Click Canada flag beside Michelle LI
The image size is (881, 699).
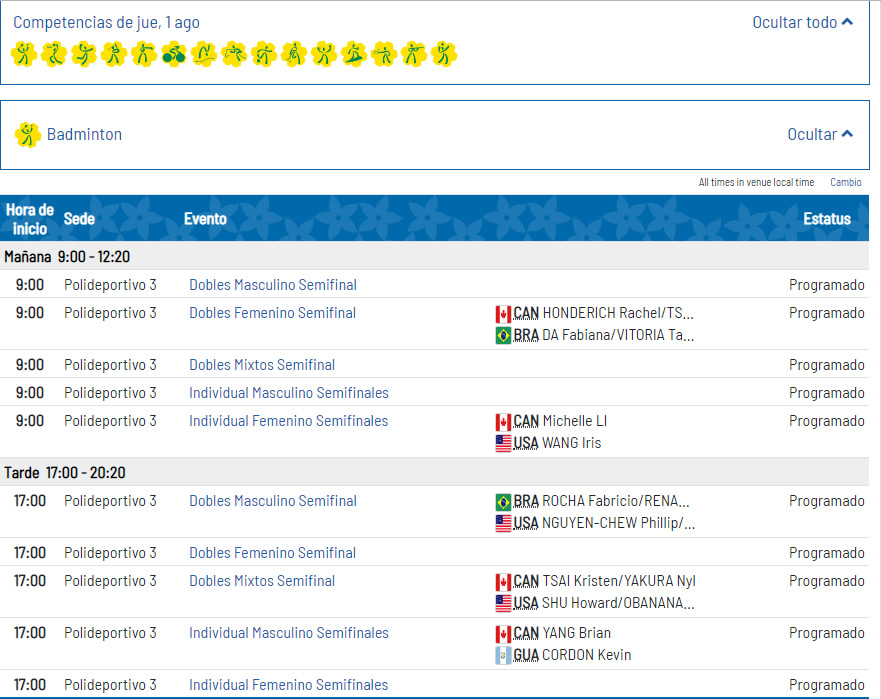point(503,421)
